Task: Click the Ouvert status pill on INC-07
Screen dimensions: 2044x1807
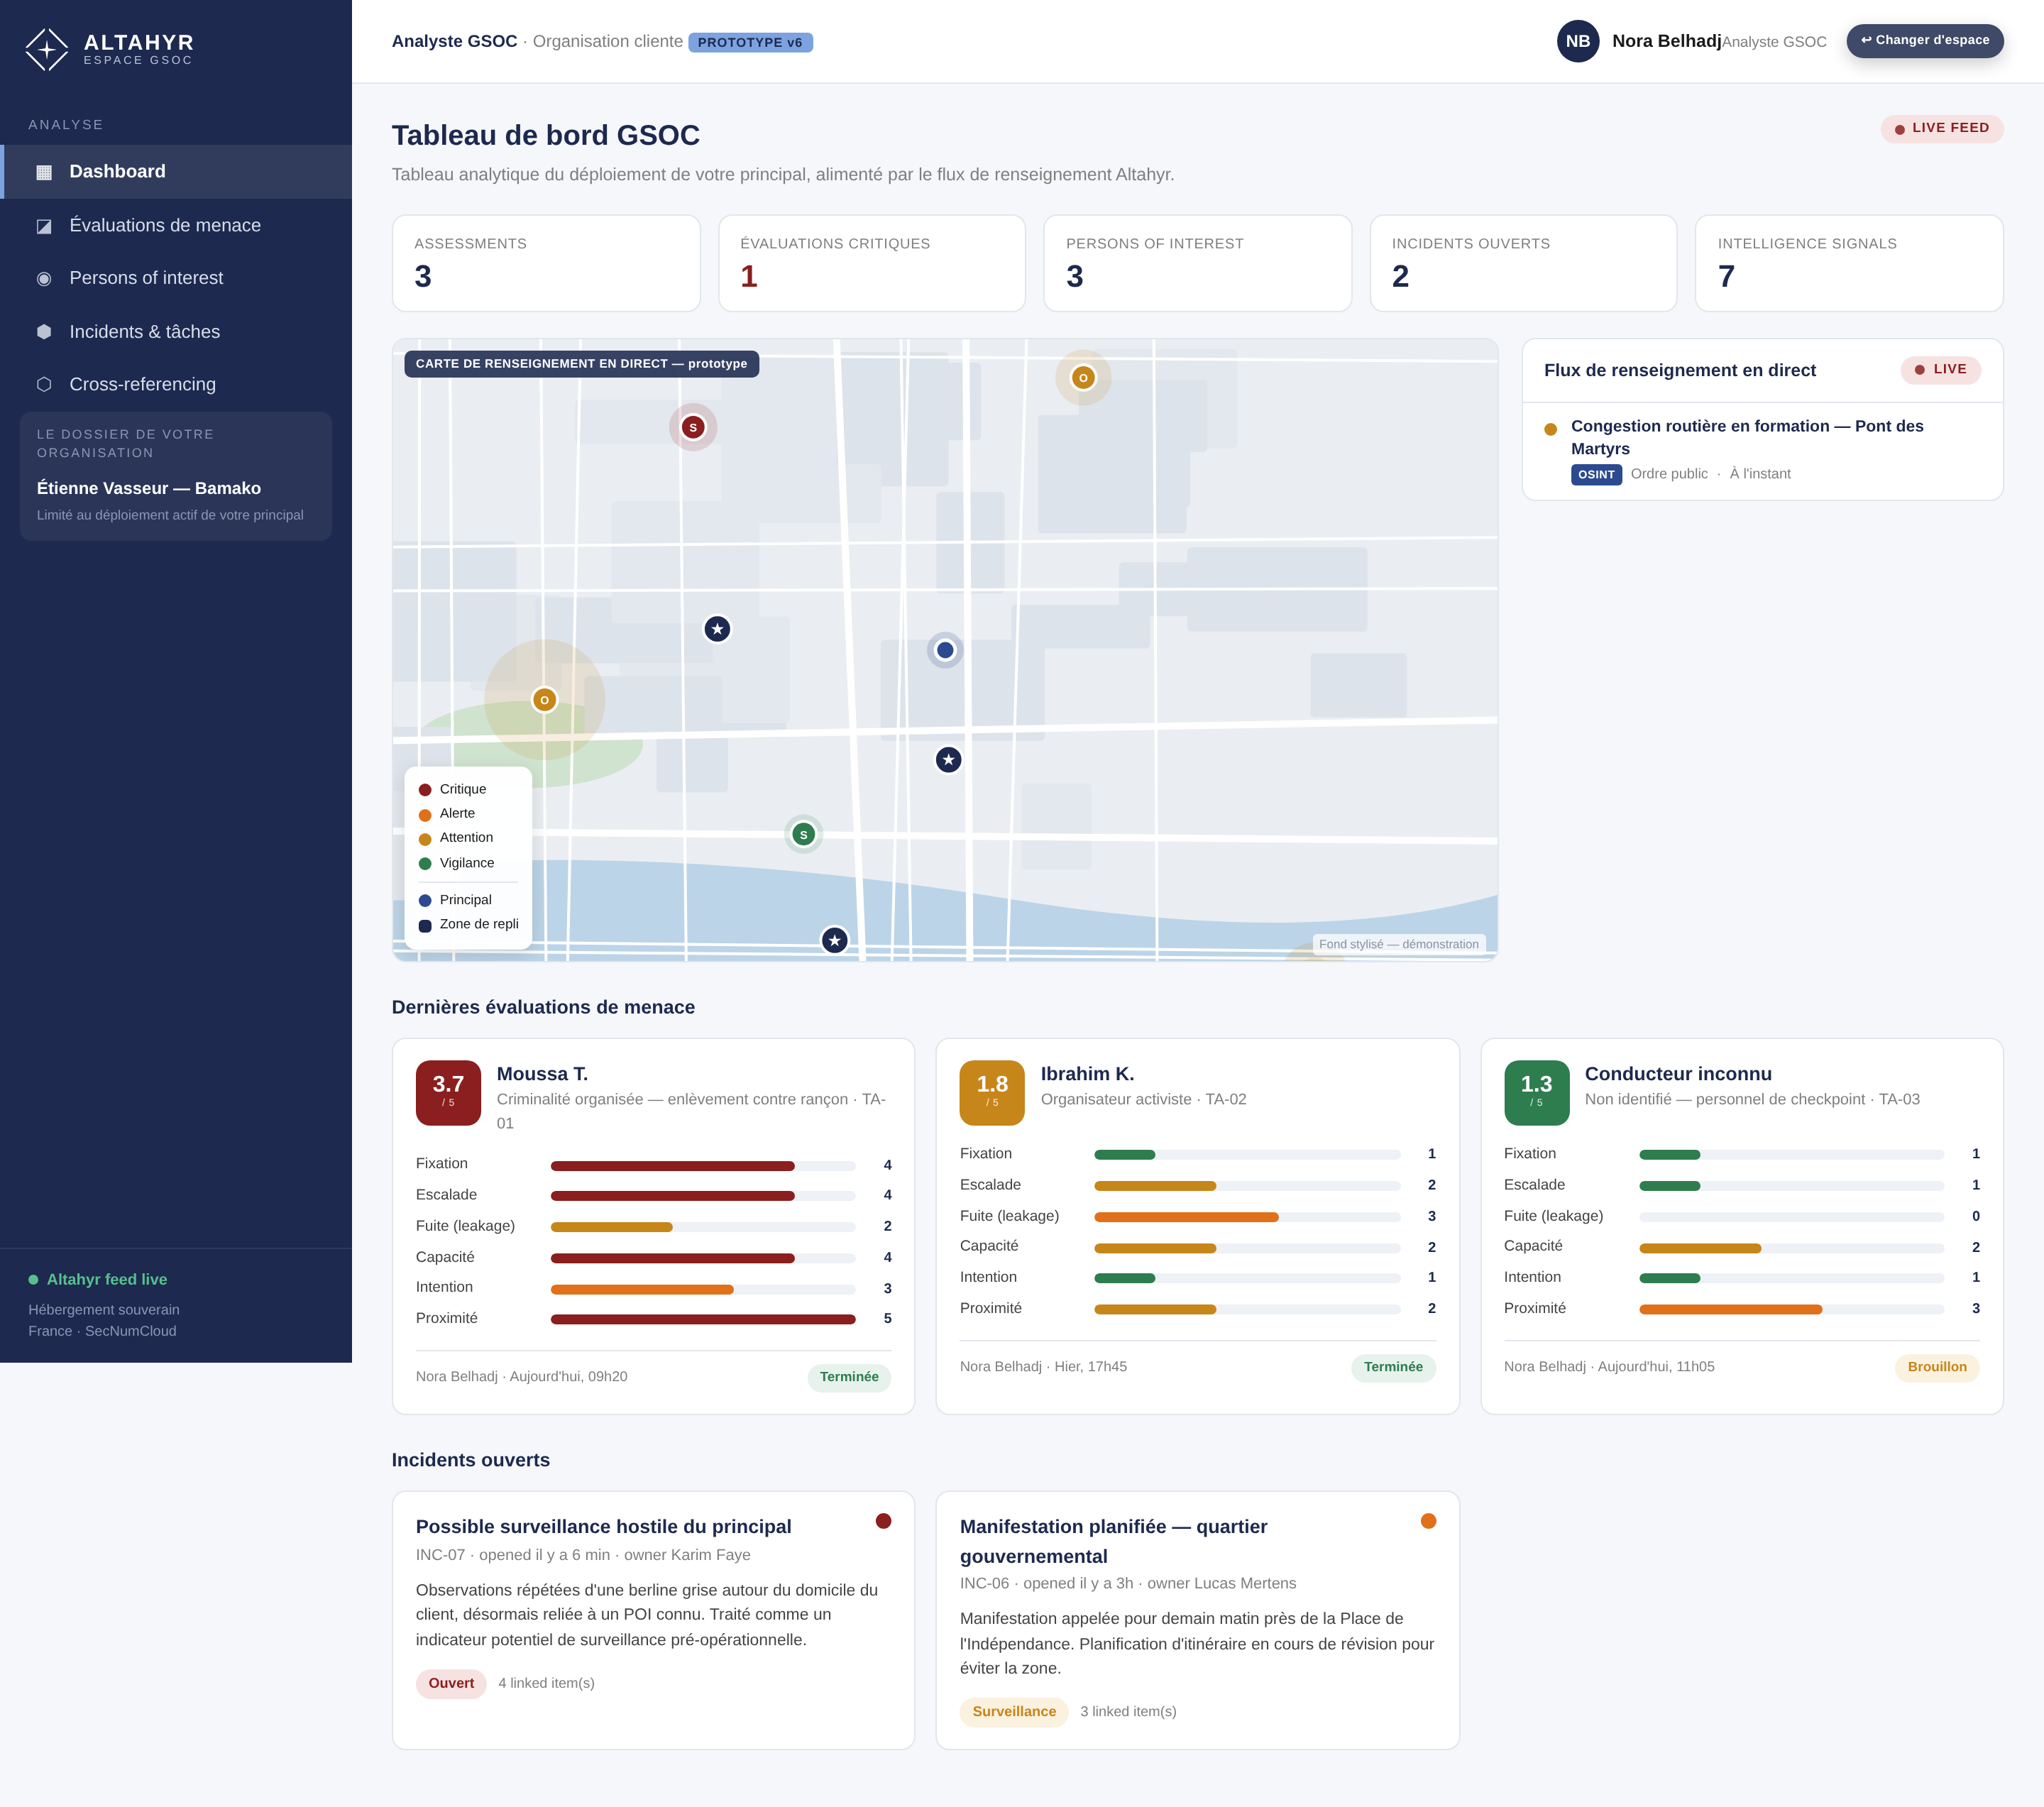Action: pos(451,1683)
